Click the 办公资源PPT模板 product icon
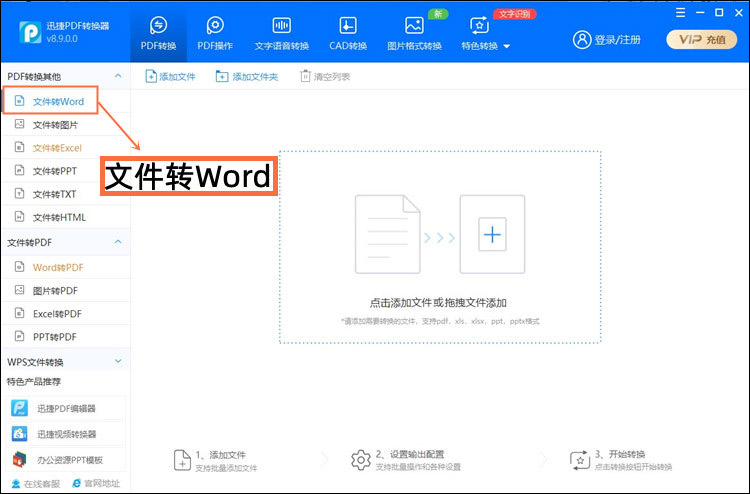Image resolution: width=750 pixels, height=494 pixels. point(20,460)
